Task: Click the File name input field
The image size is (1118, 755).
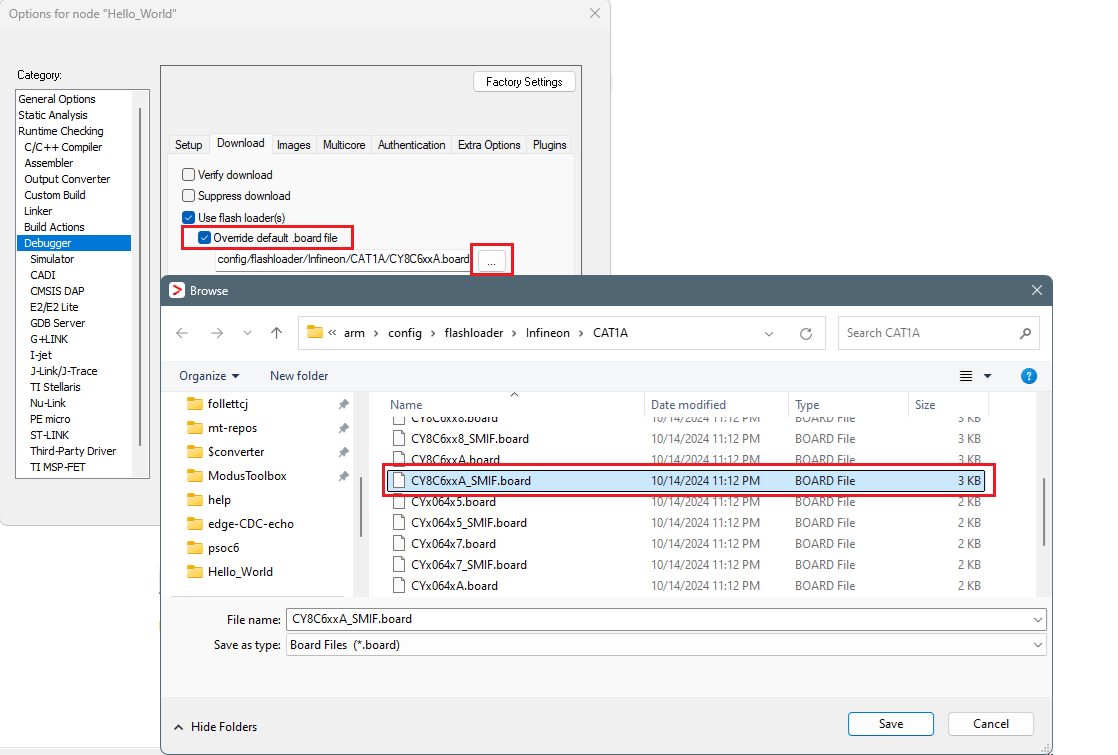Action: [x=659, y=620]
